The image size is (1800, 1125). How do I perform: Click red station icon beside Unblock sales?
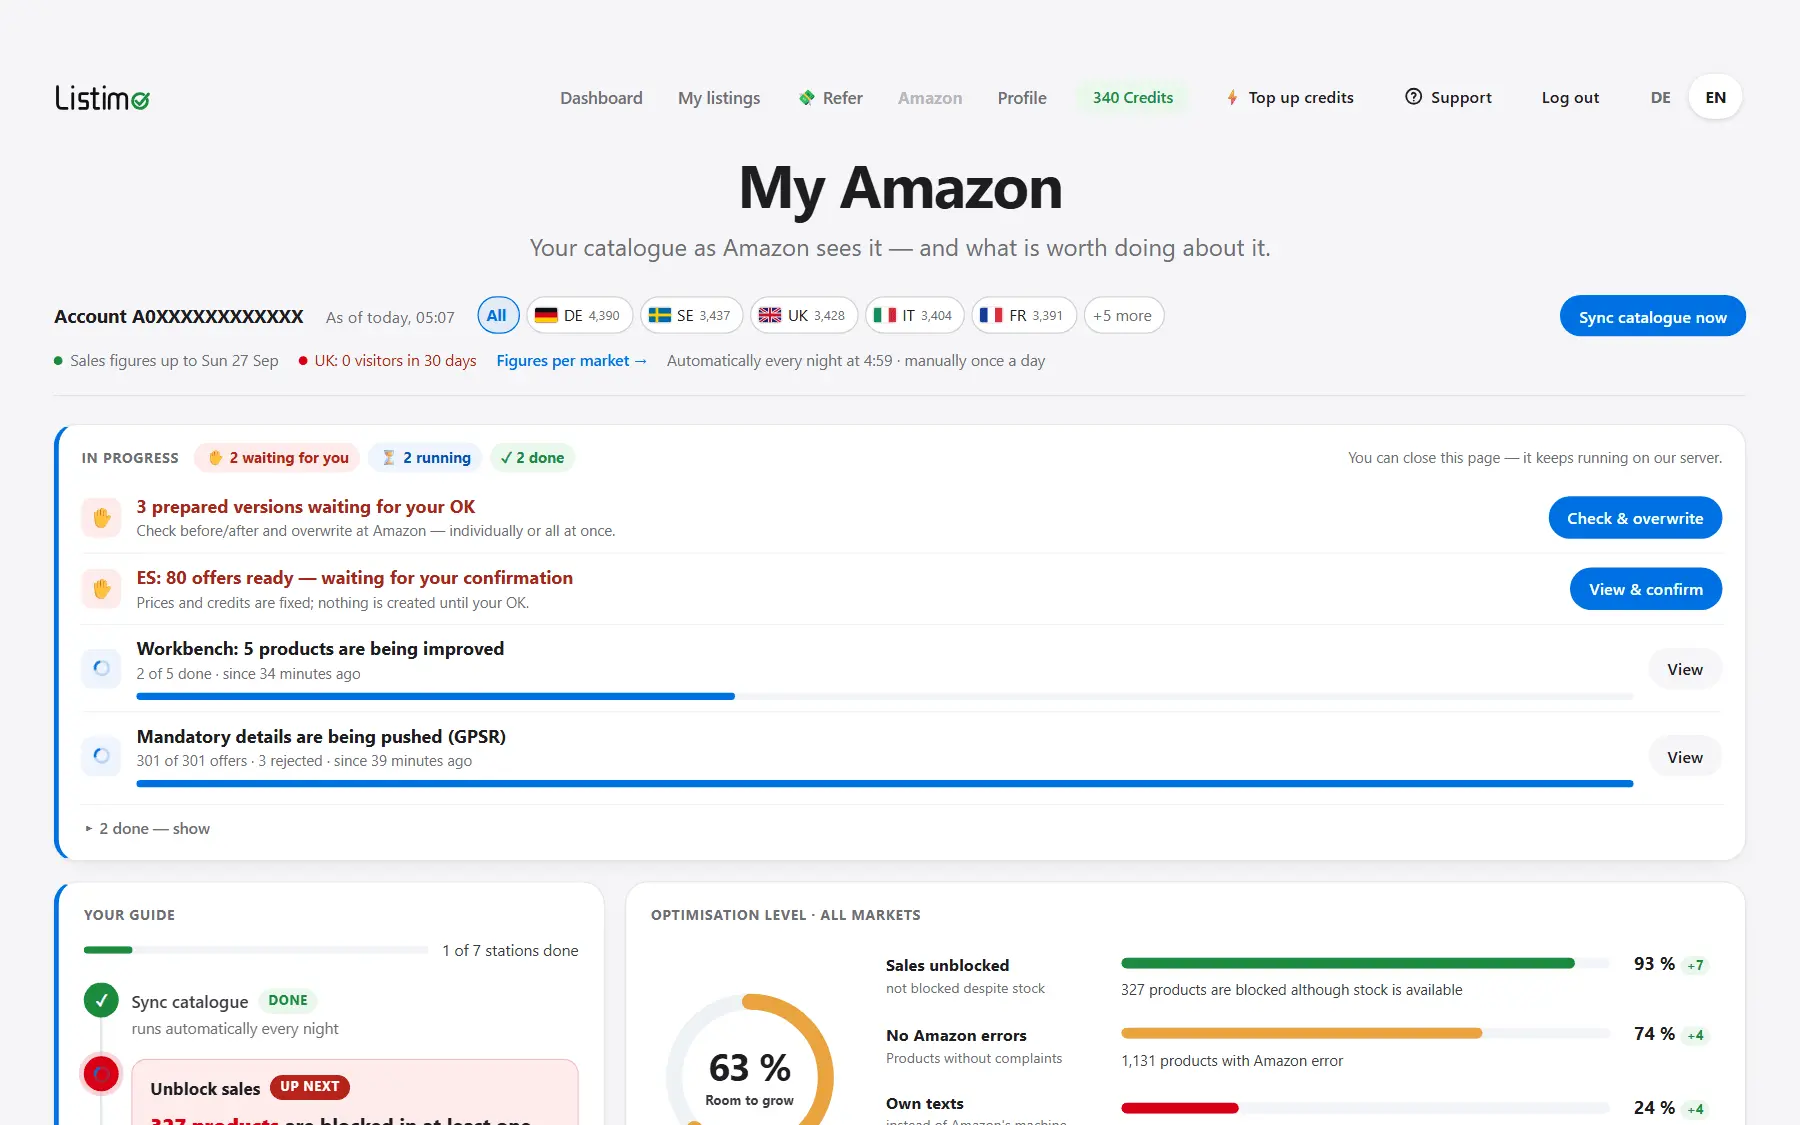pos(101,1075)
